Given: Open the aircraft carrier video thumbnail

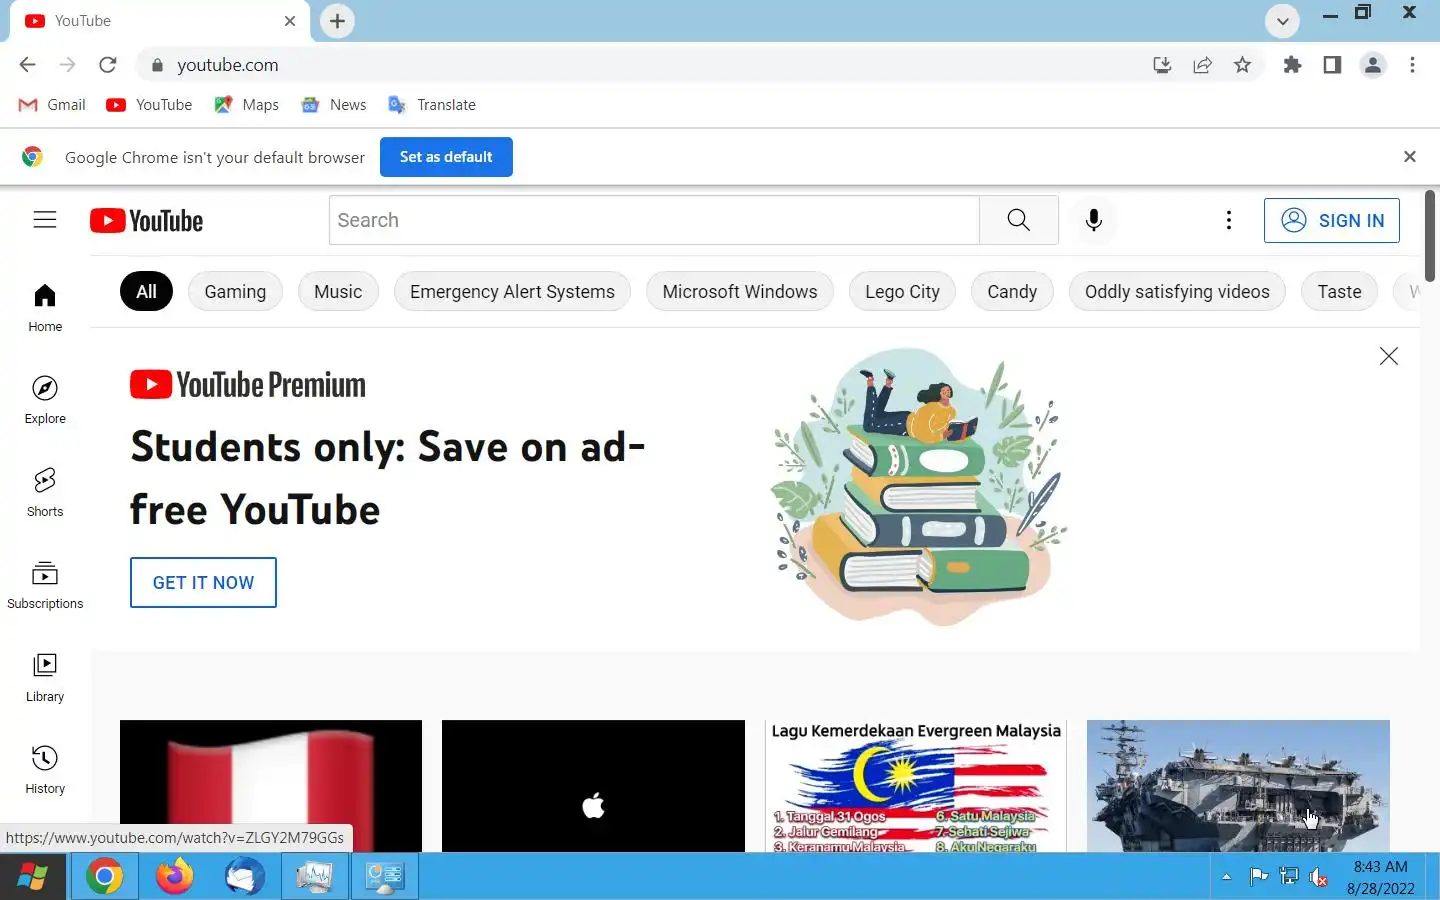Looking at the screenshot, I should pos(1238,786).
